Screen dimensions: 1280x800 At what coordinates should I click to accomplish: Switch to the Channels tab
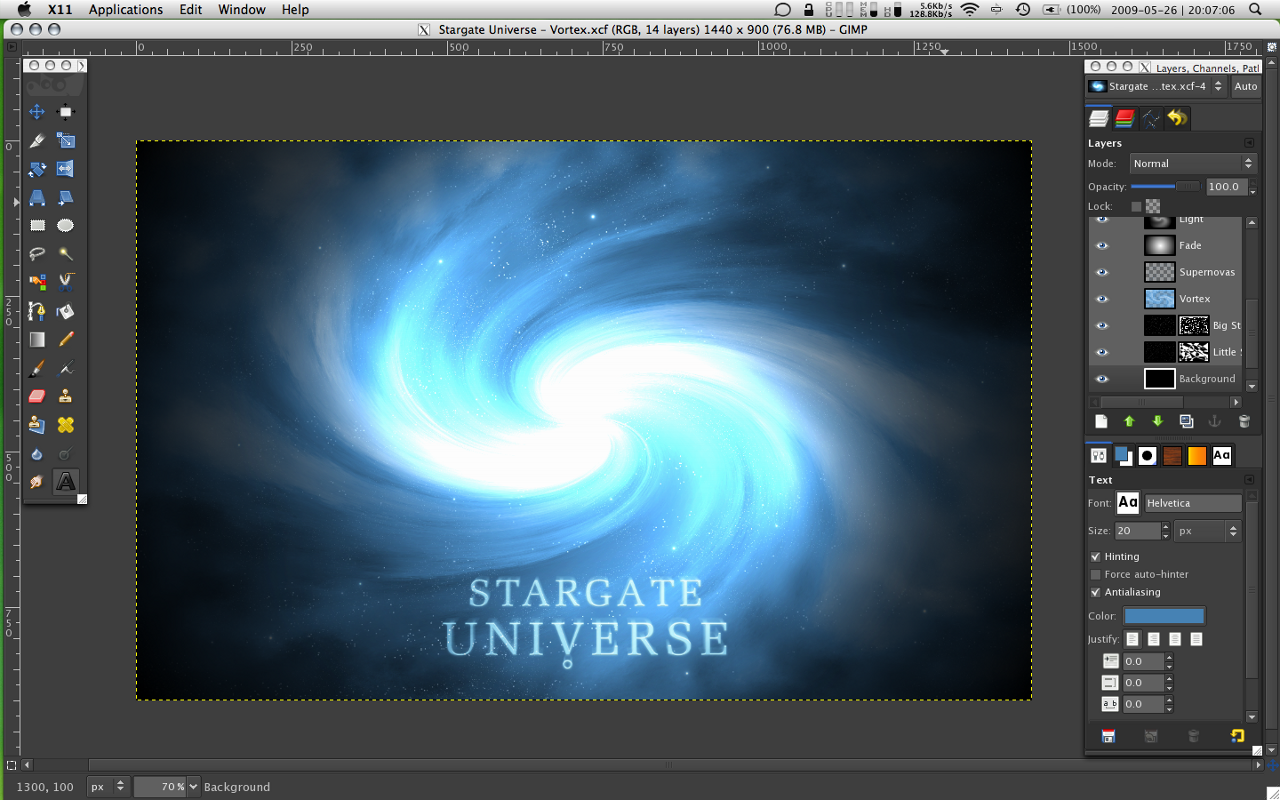click(1125, 119)
